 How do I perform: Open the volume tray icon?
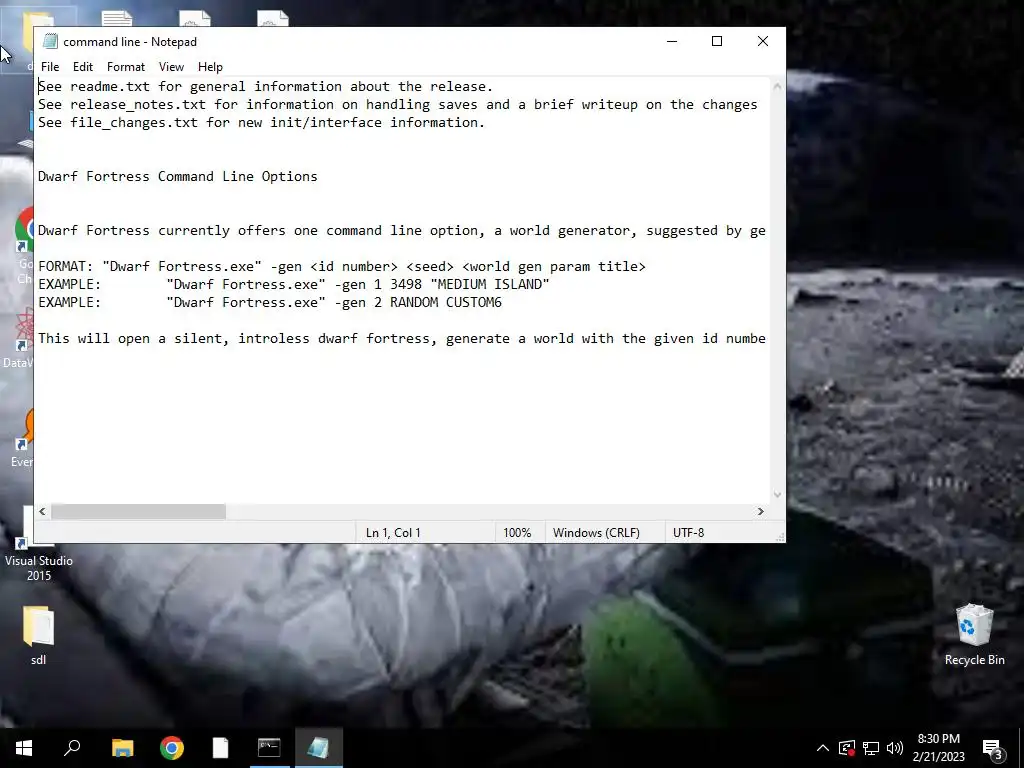click(895, 748)
